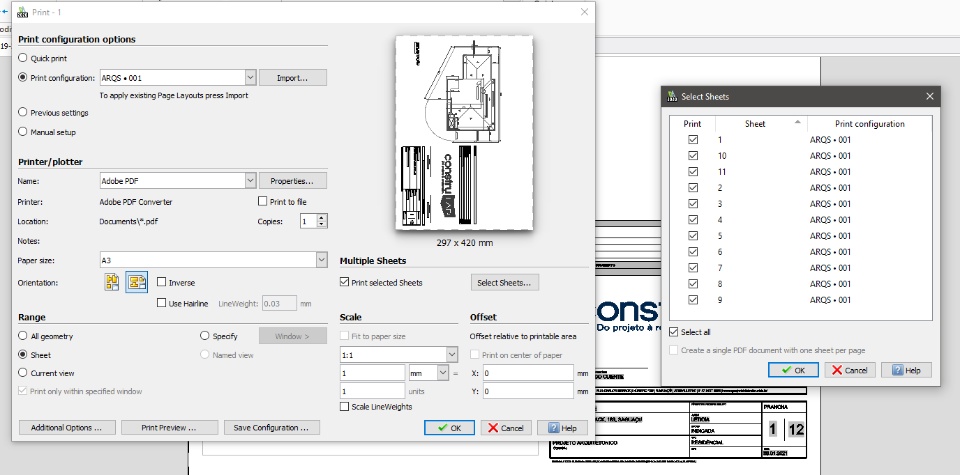Toggle the Inverse orientation checkbox

(162, 282)
